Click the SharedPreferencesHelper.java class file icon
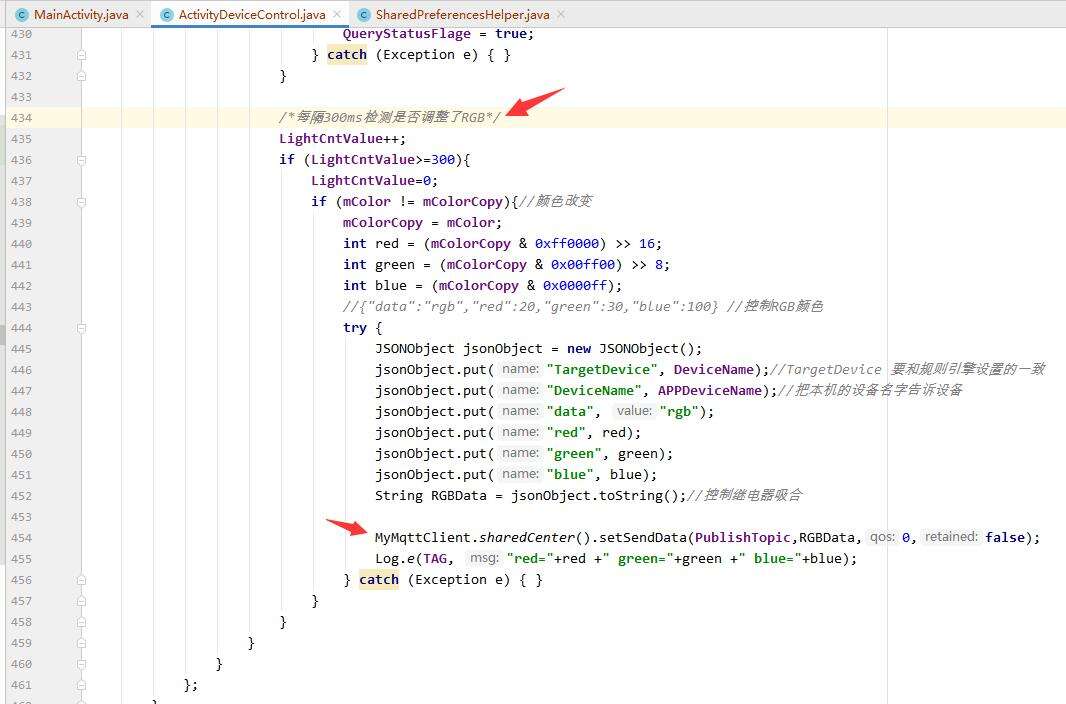 click(x=363, y=15)
